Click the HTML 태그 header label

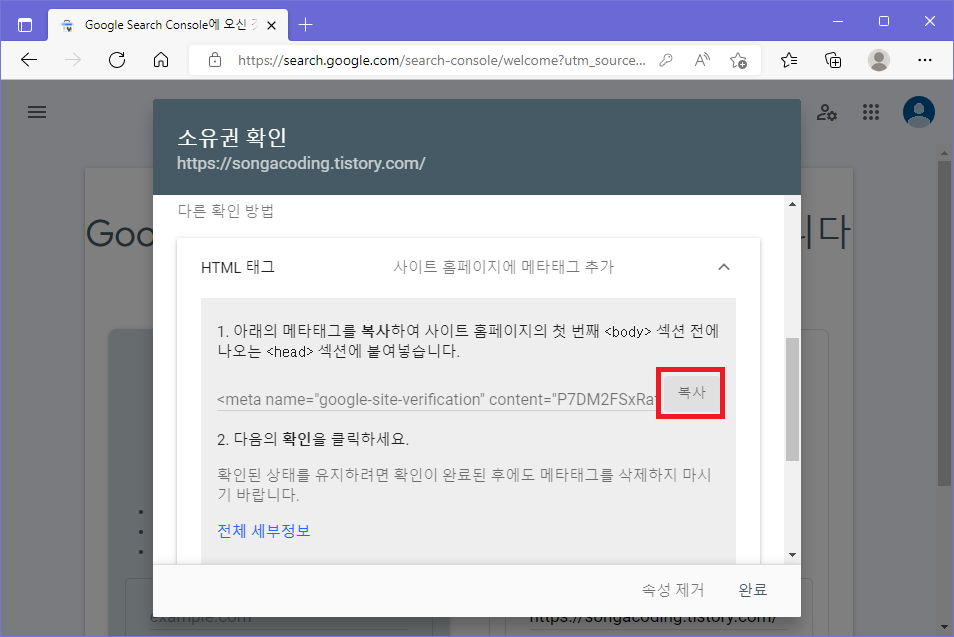coord(238,267)
